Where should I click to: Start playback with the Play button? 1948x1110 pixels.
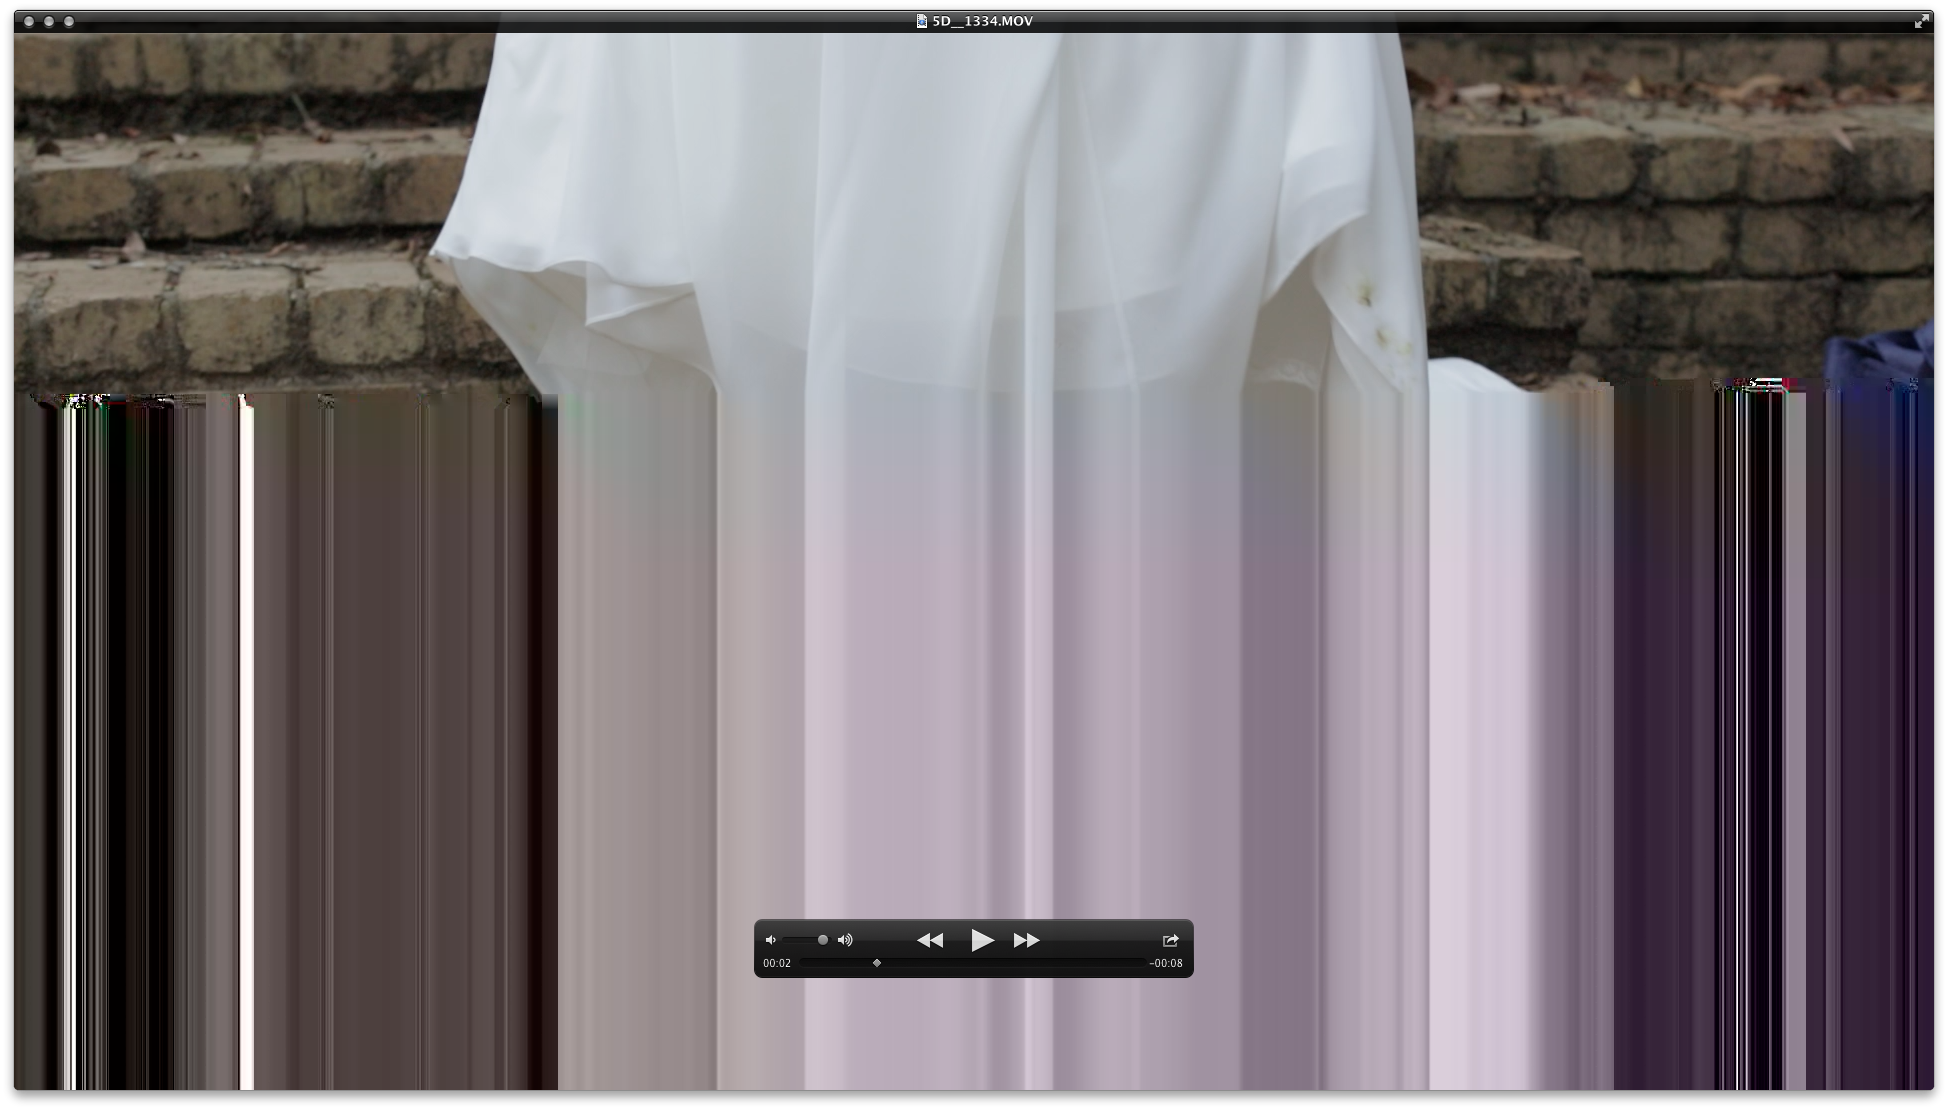(982, 940)
